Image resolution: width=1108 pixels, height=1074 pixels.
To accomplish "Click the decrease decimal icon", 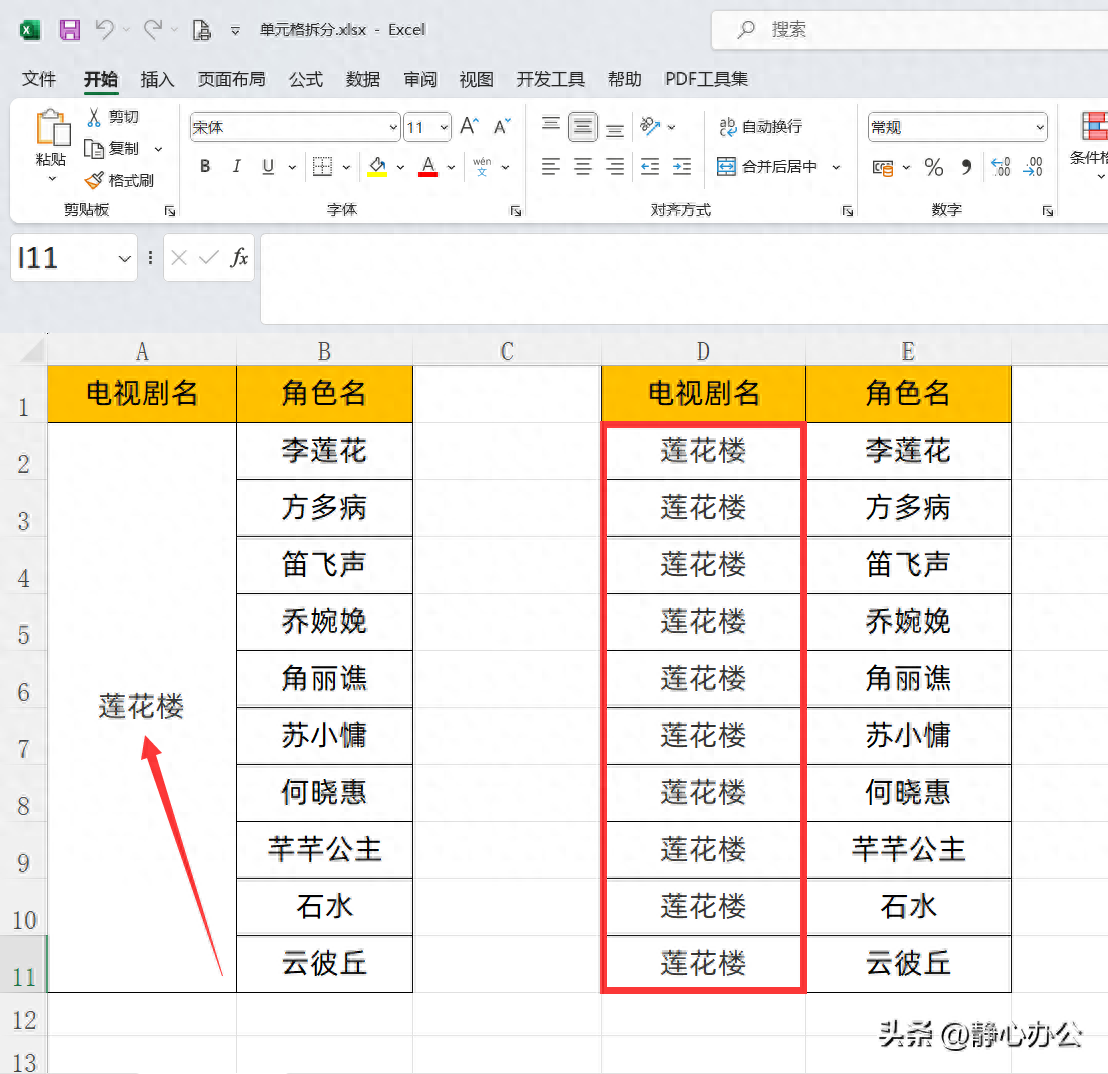I will click(x=1032, y=167).
